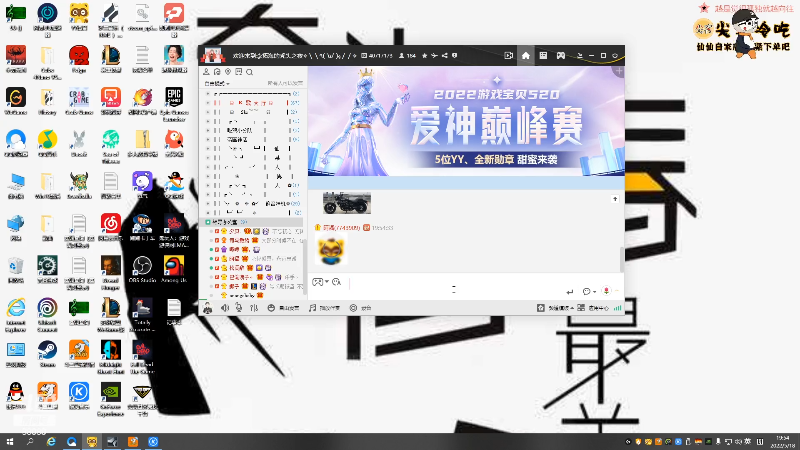Open the home tab in YY title bar
This screenshot has width=800, height=450.
pos(526,56)
